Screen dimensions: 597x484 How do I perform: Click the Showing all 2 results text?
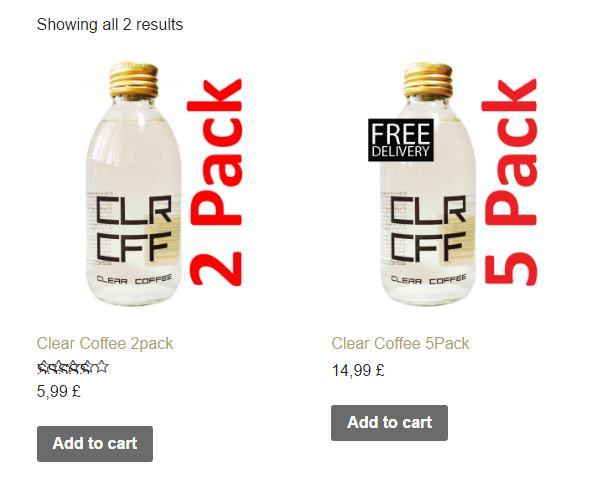pyautogui.click(x=110, y=25)
